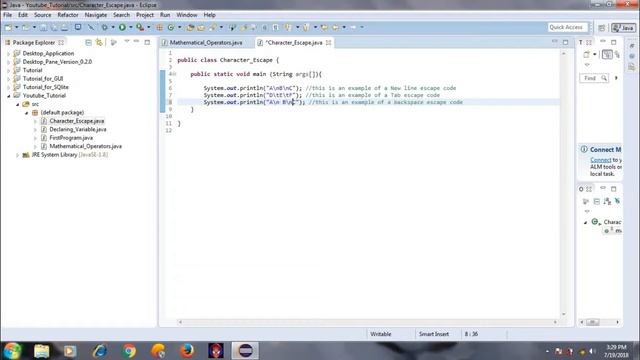Click the editor's horizontal scrollbar
The width and height of the screenshot is (640, 360).
click(x=367, y=322)
